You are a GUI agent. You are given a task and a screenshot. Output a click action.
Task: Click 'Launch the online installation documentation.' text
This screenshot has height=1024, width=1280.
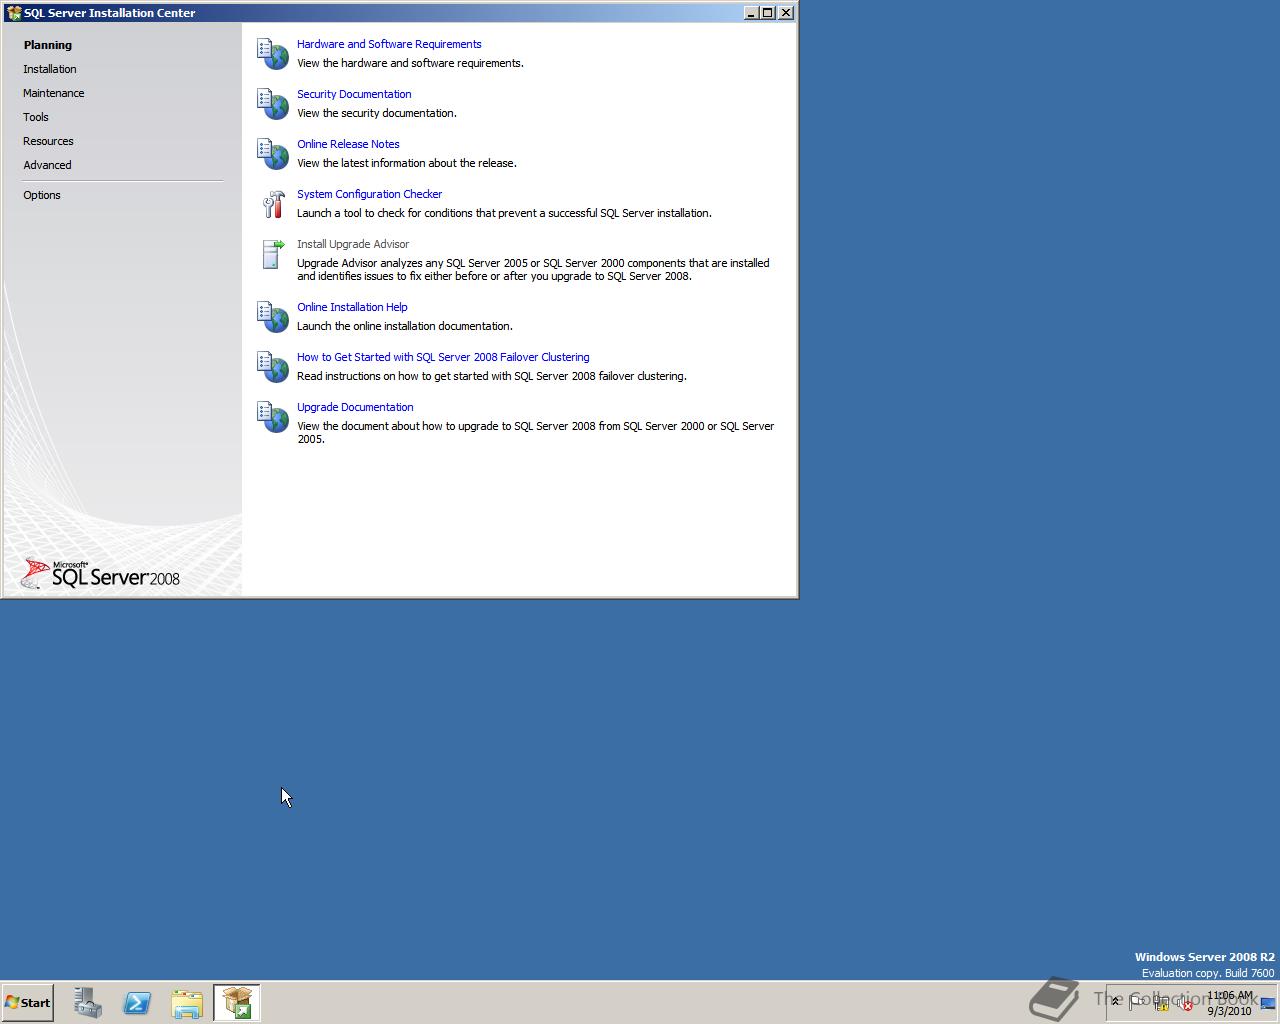[x=405, y=326]
